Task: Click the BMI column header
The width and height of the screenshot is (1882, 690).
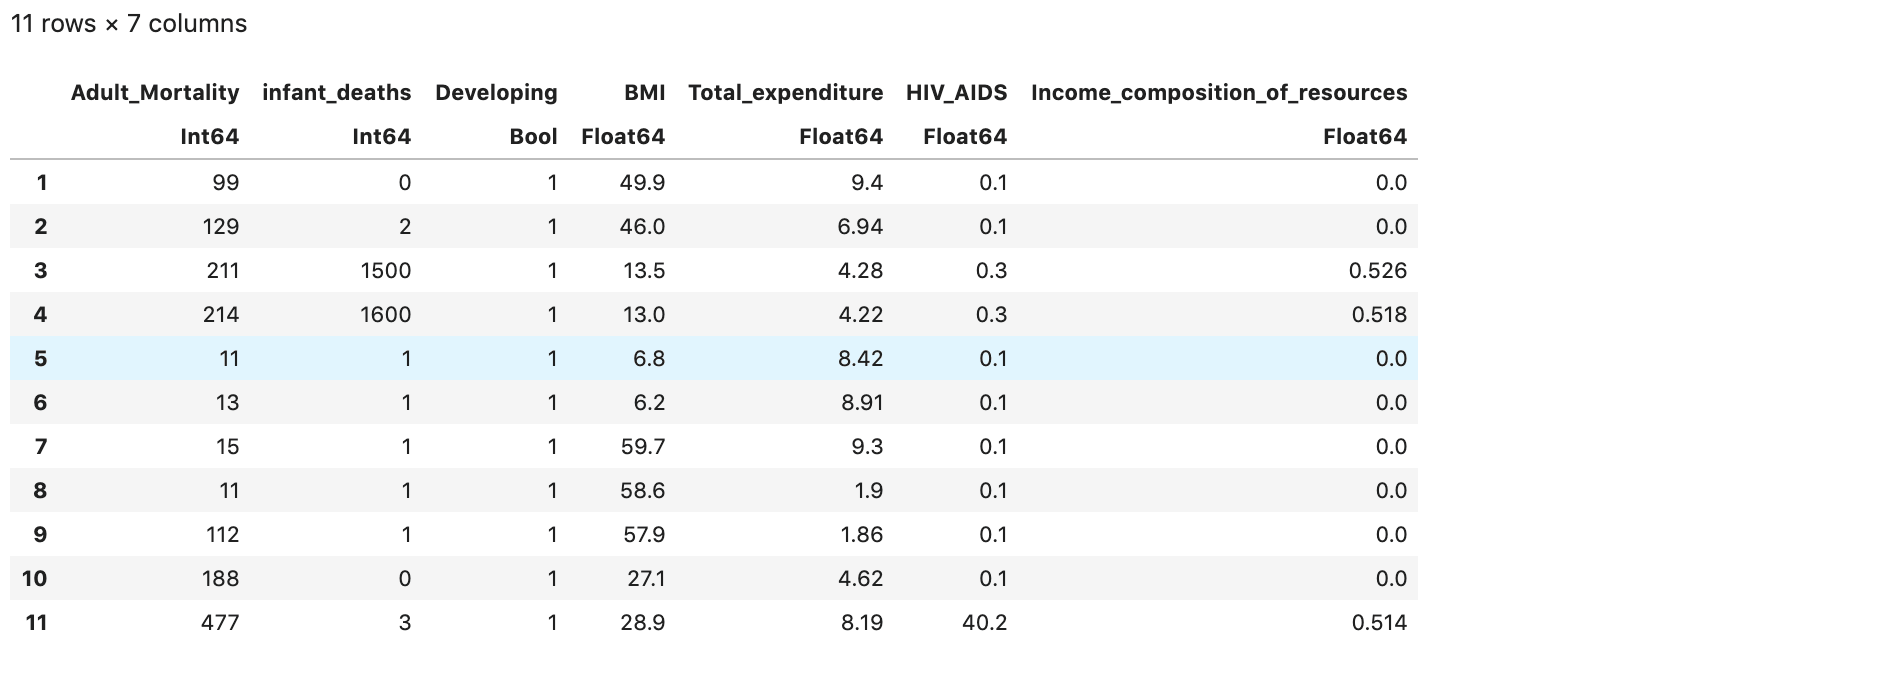Action: pos(644,93)
